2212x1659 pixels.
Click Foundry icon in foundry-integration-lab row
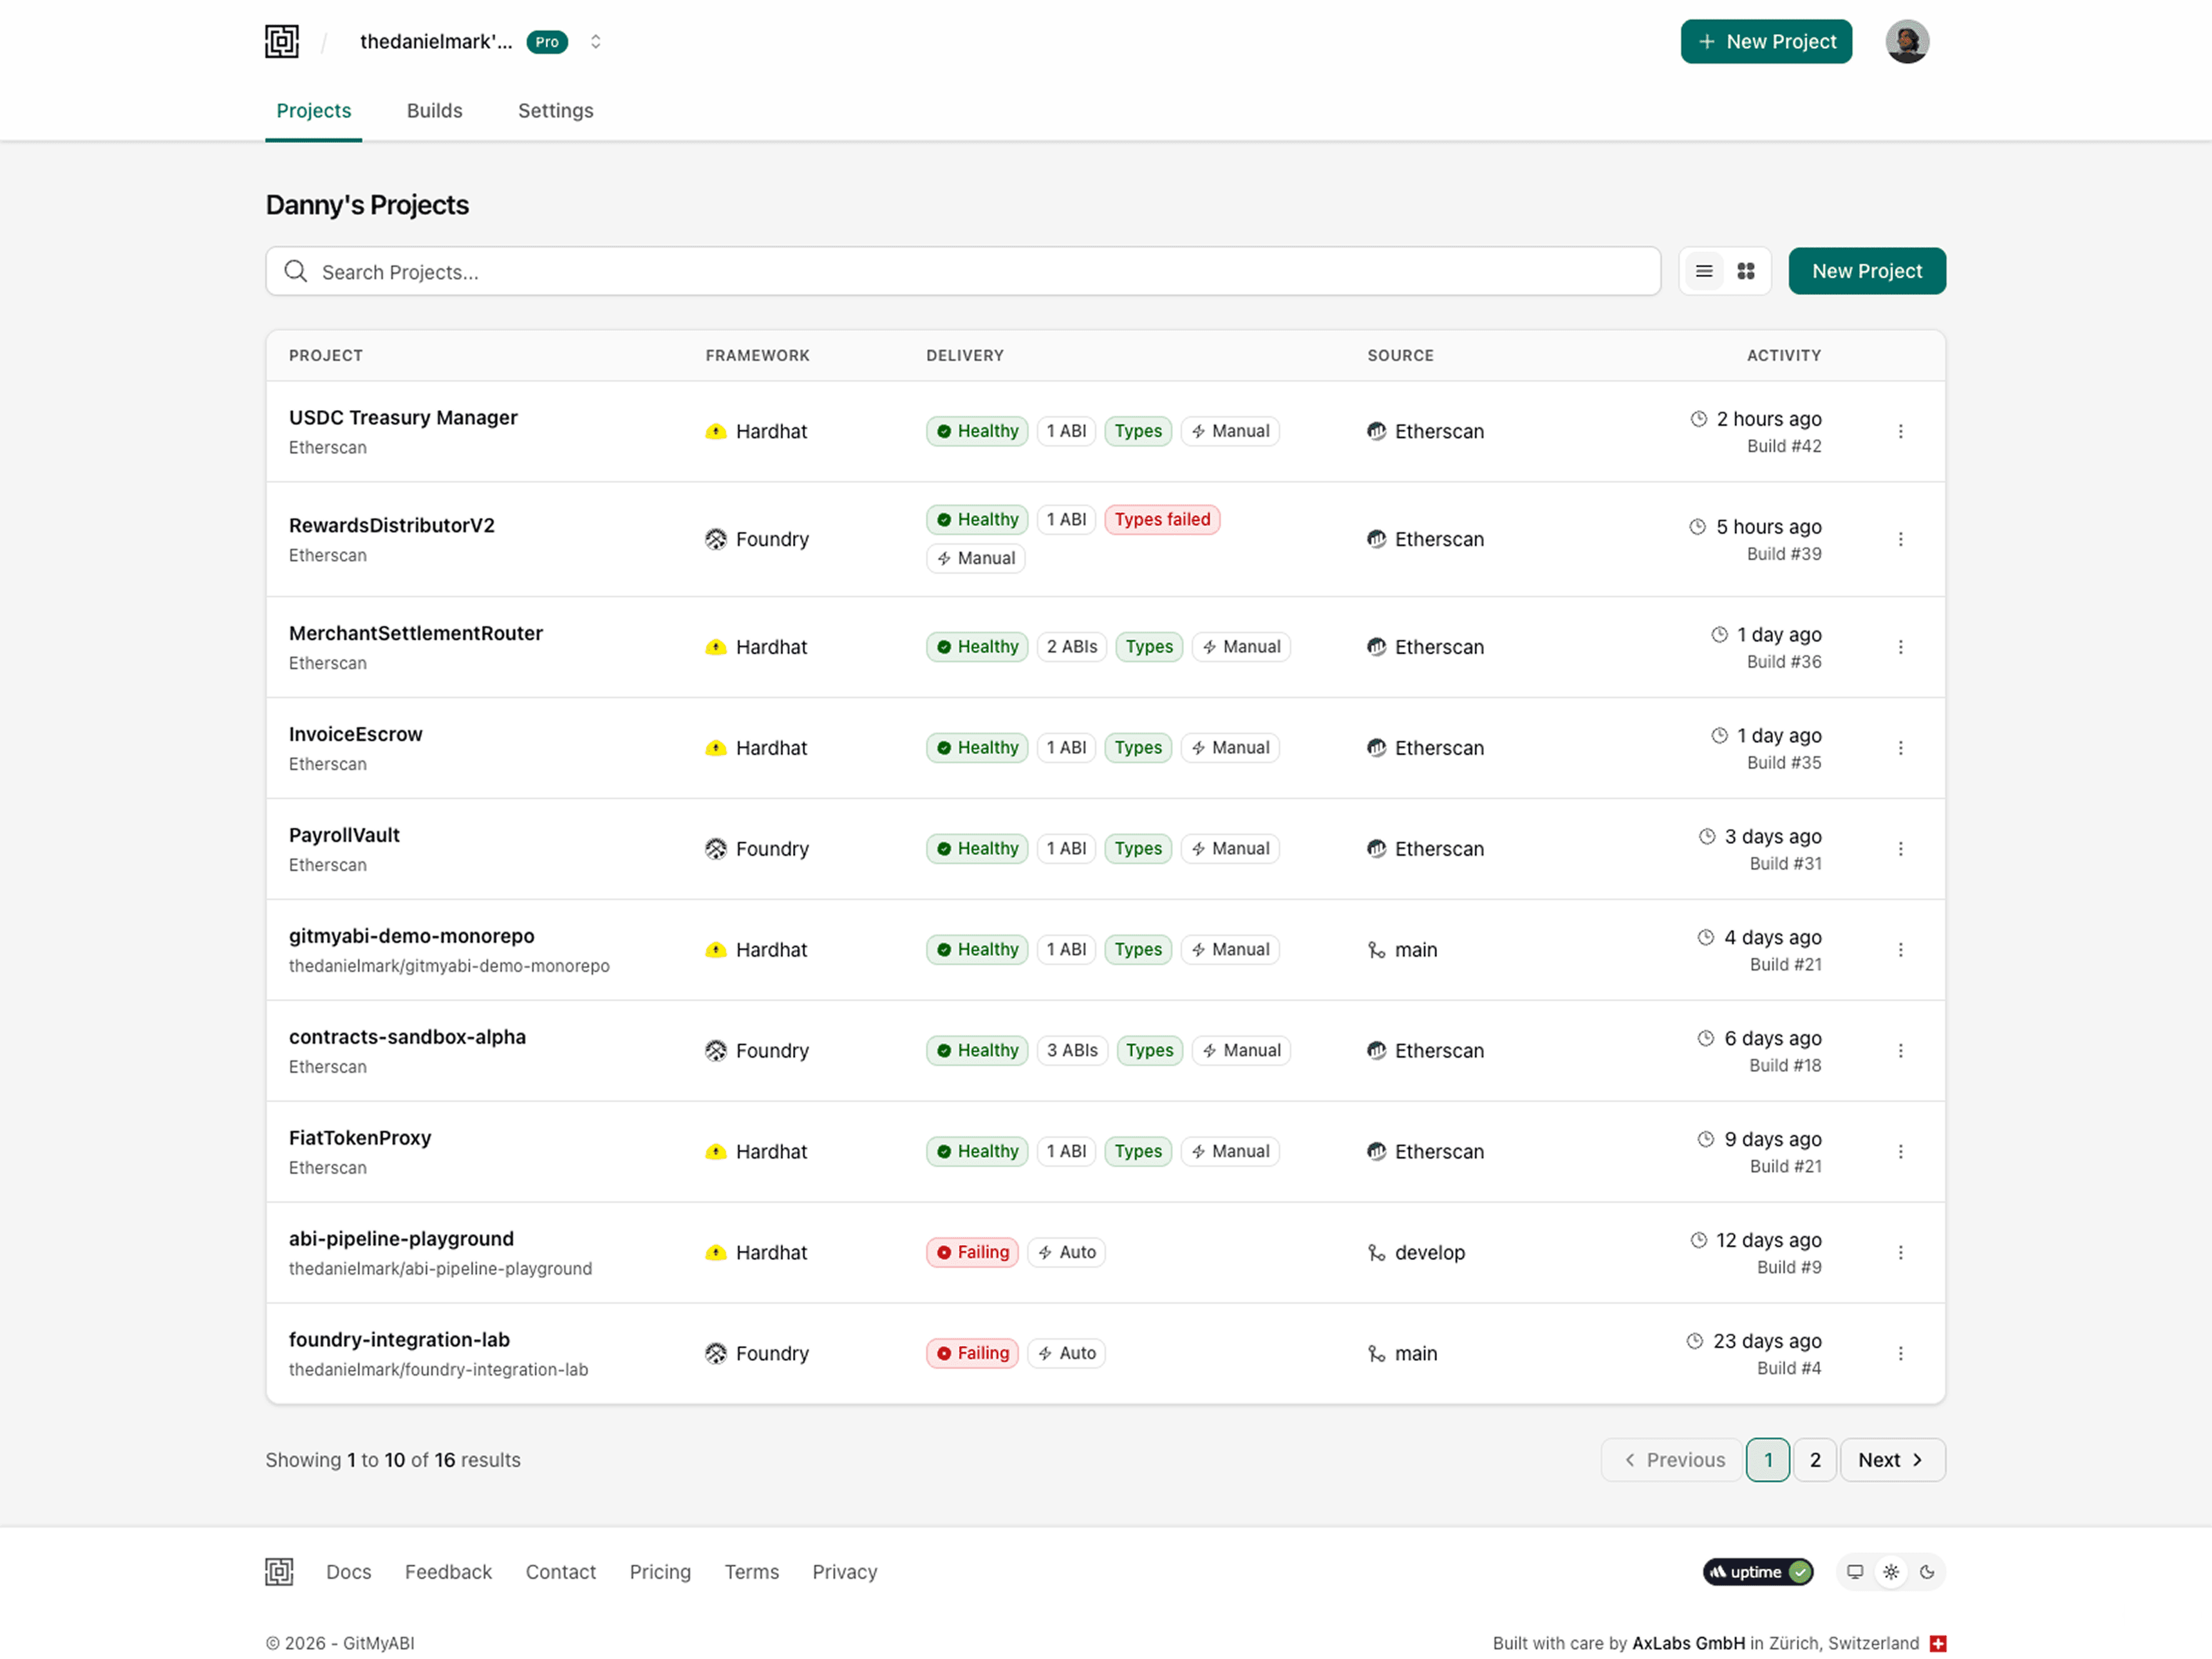716,1354
